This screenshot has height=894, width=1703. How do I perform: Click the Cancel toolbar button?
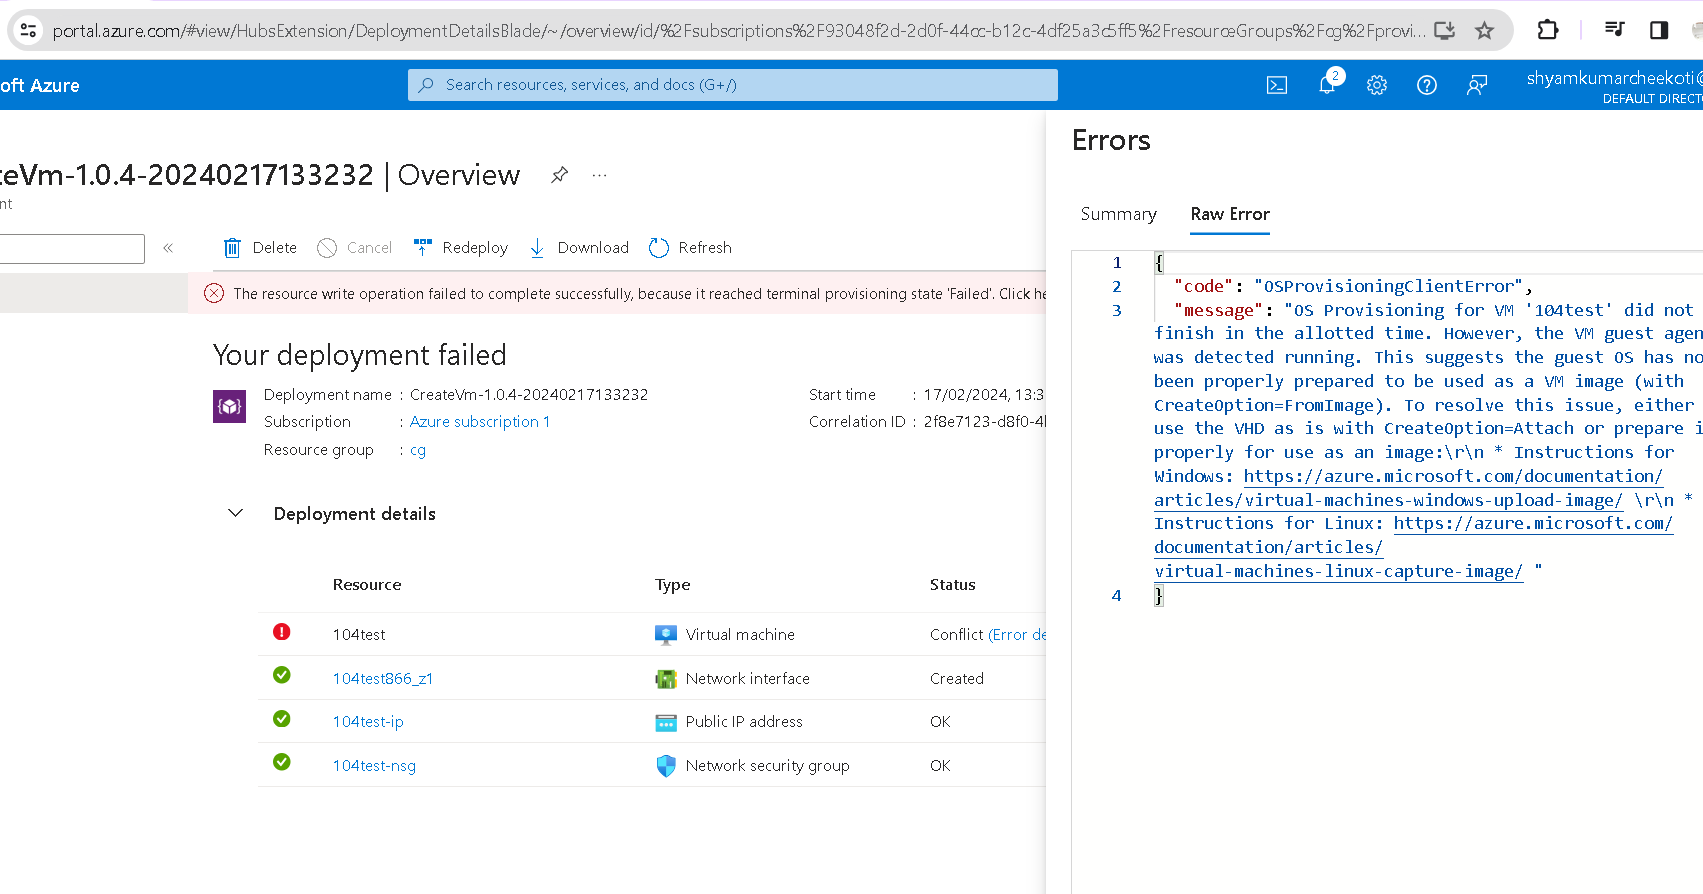pyautogui.click(x=354, y=248)
